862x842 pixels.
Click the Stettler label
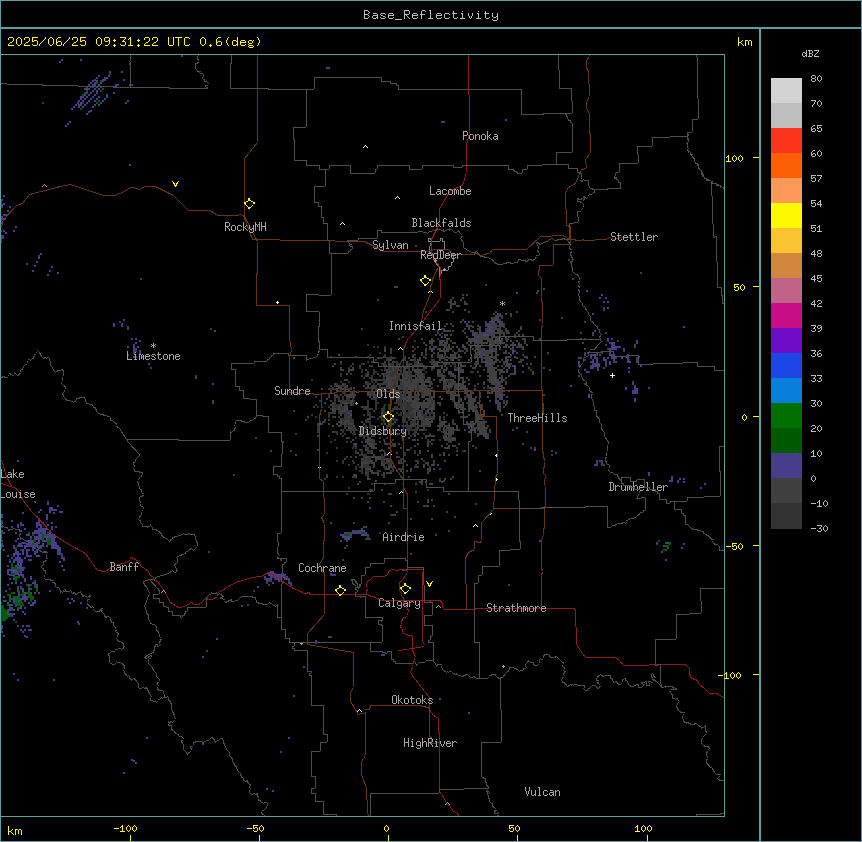pos(634,237)
